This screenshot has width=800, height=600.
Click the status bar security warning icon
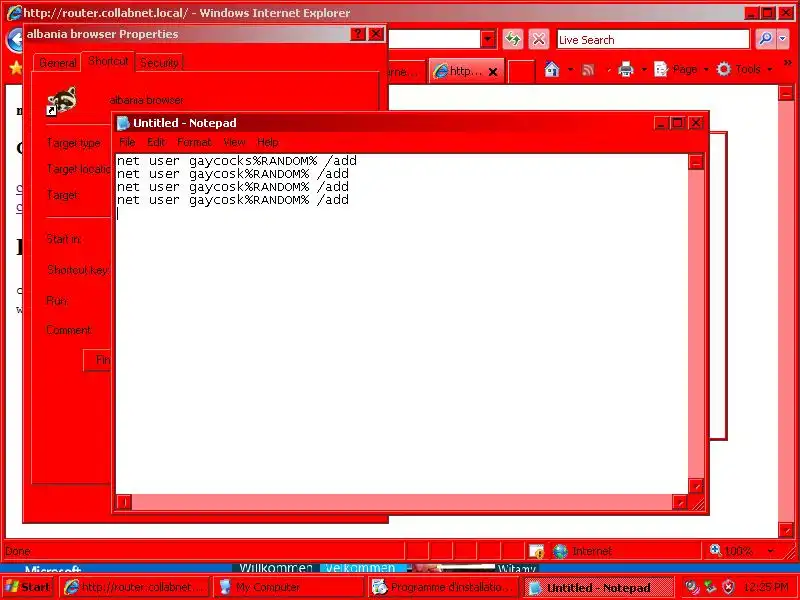[x=536, y=551]
